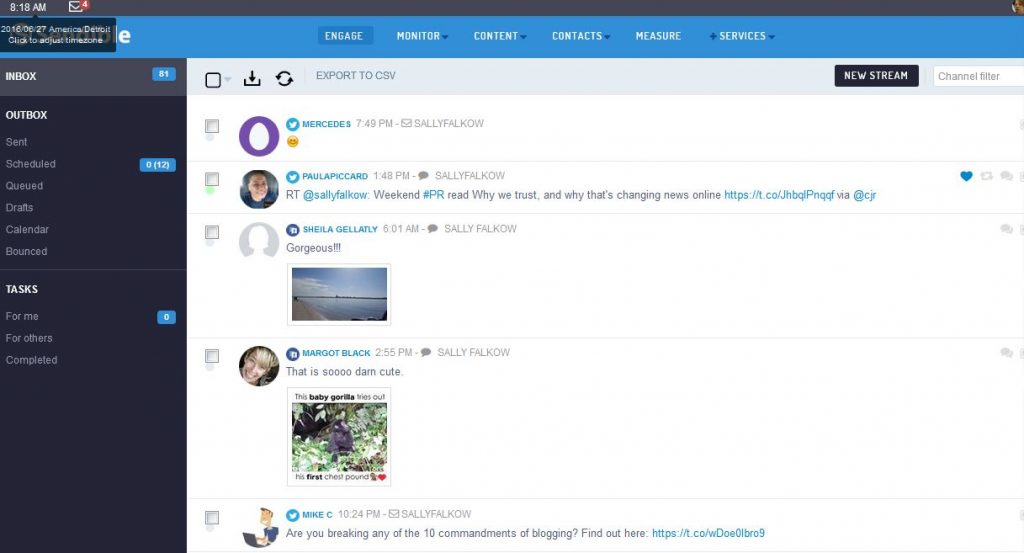Open reply icon on Margot Black's post
Screen dimensions: 1024x553
[1006, 353]
